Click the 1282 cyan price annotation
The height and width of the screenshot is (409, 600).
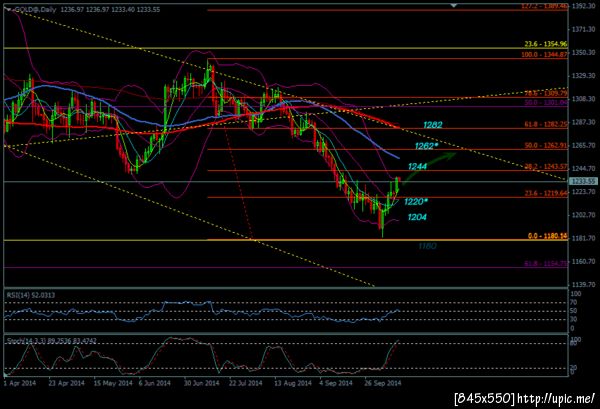pyautogui.click(x=433, y=125)
